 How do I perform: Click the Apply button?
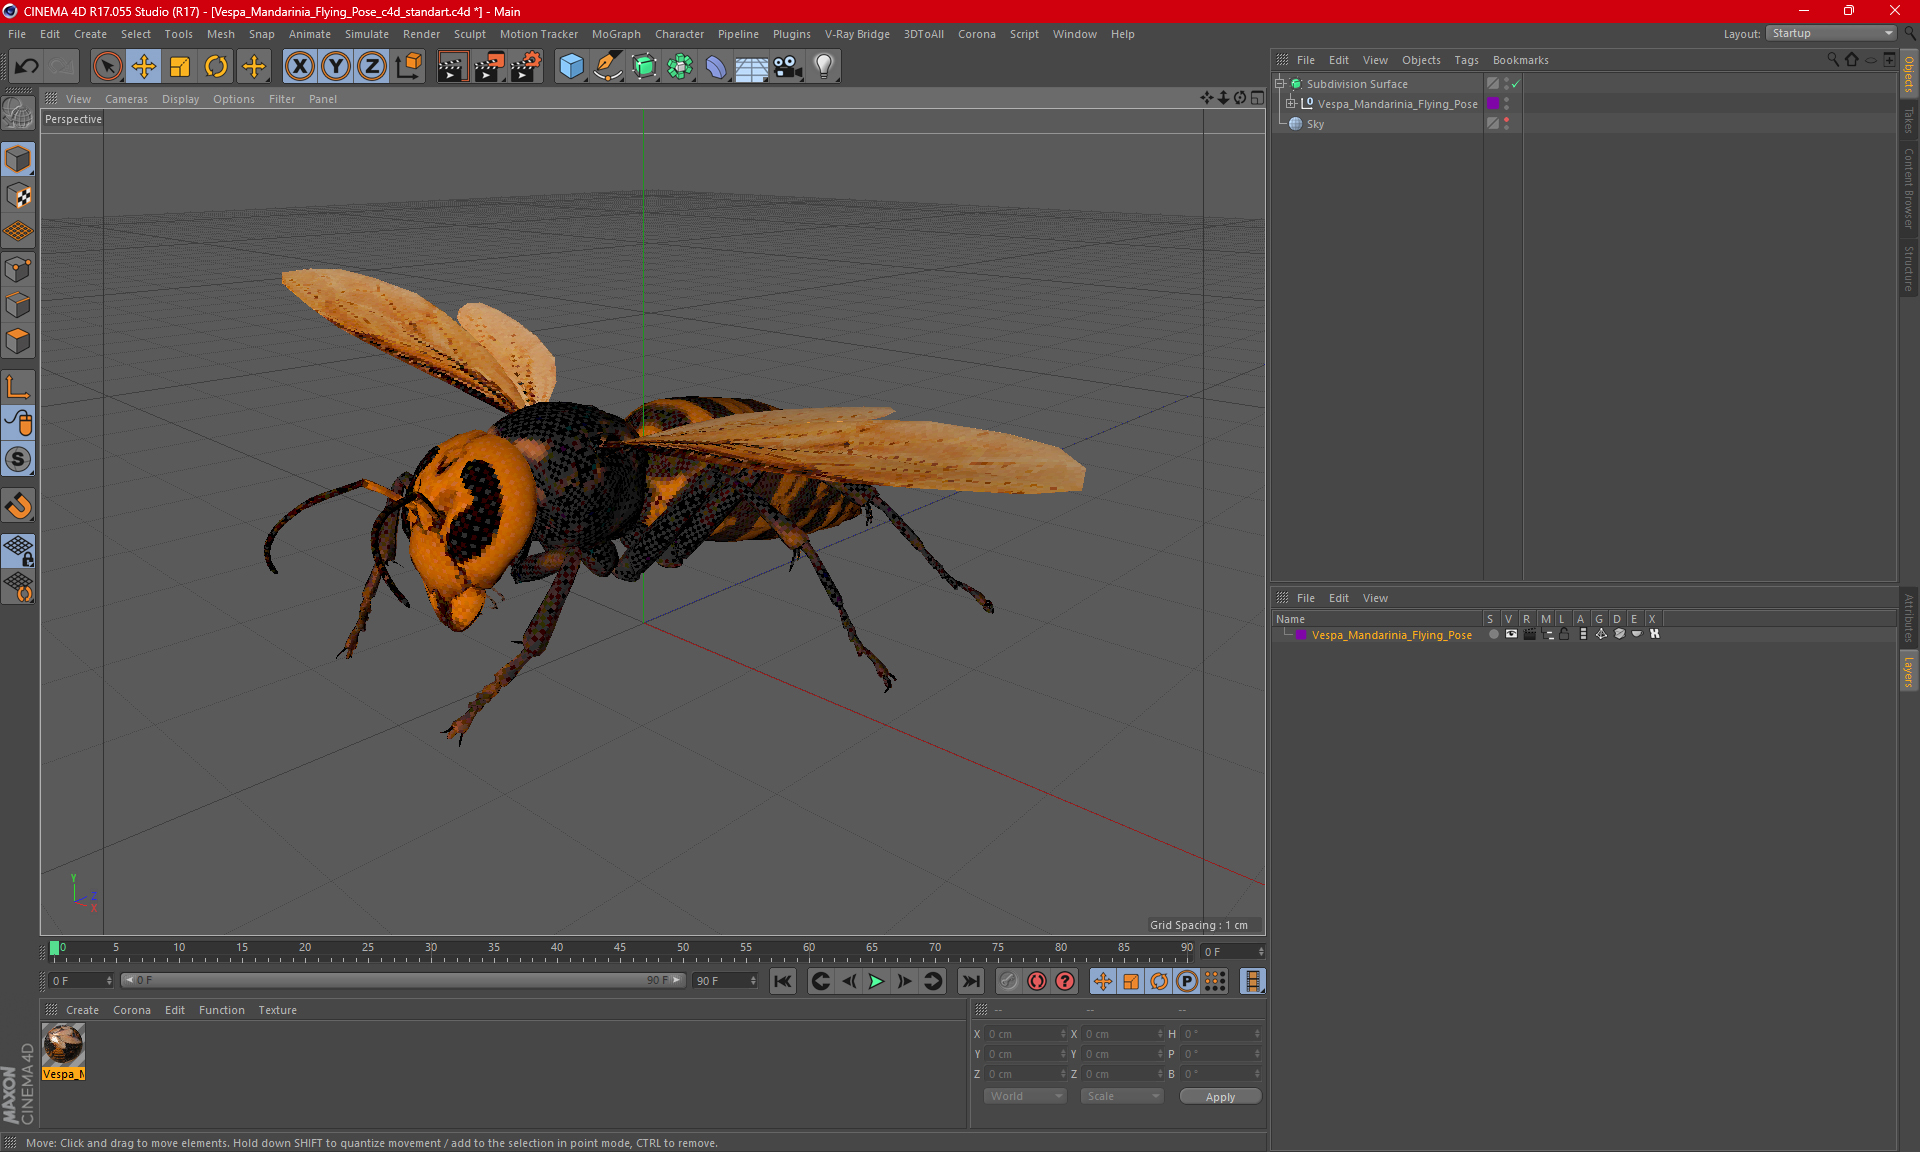pos(1219,1096)
